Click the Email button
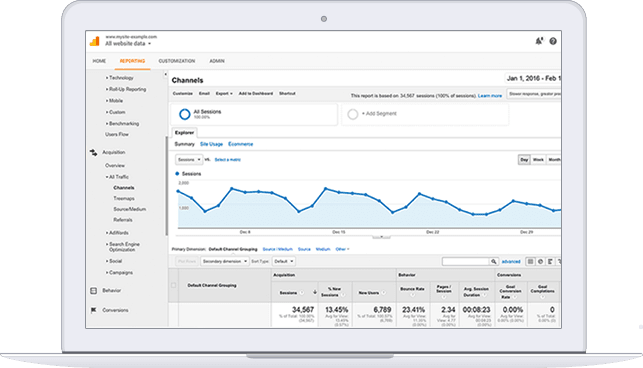643x368 pixels. (204, 94)
